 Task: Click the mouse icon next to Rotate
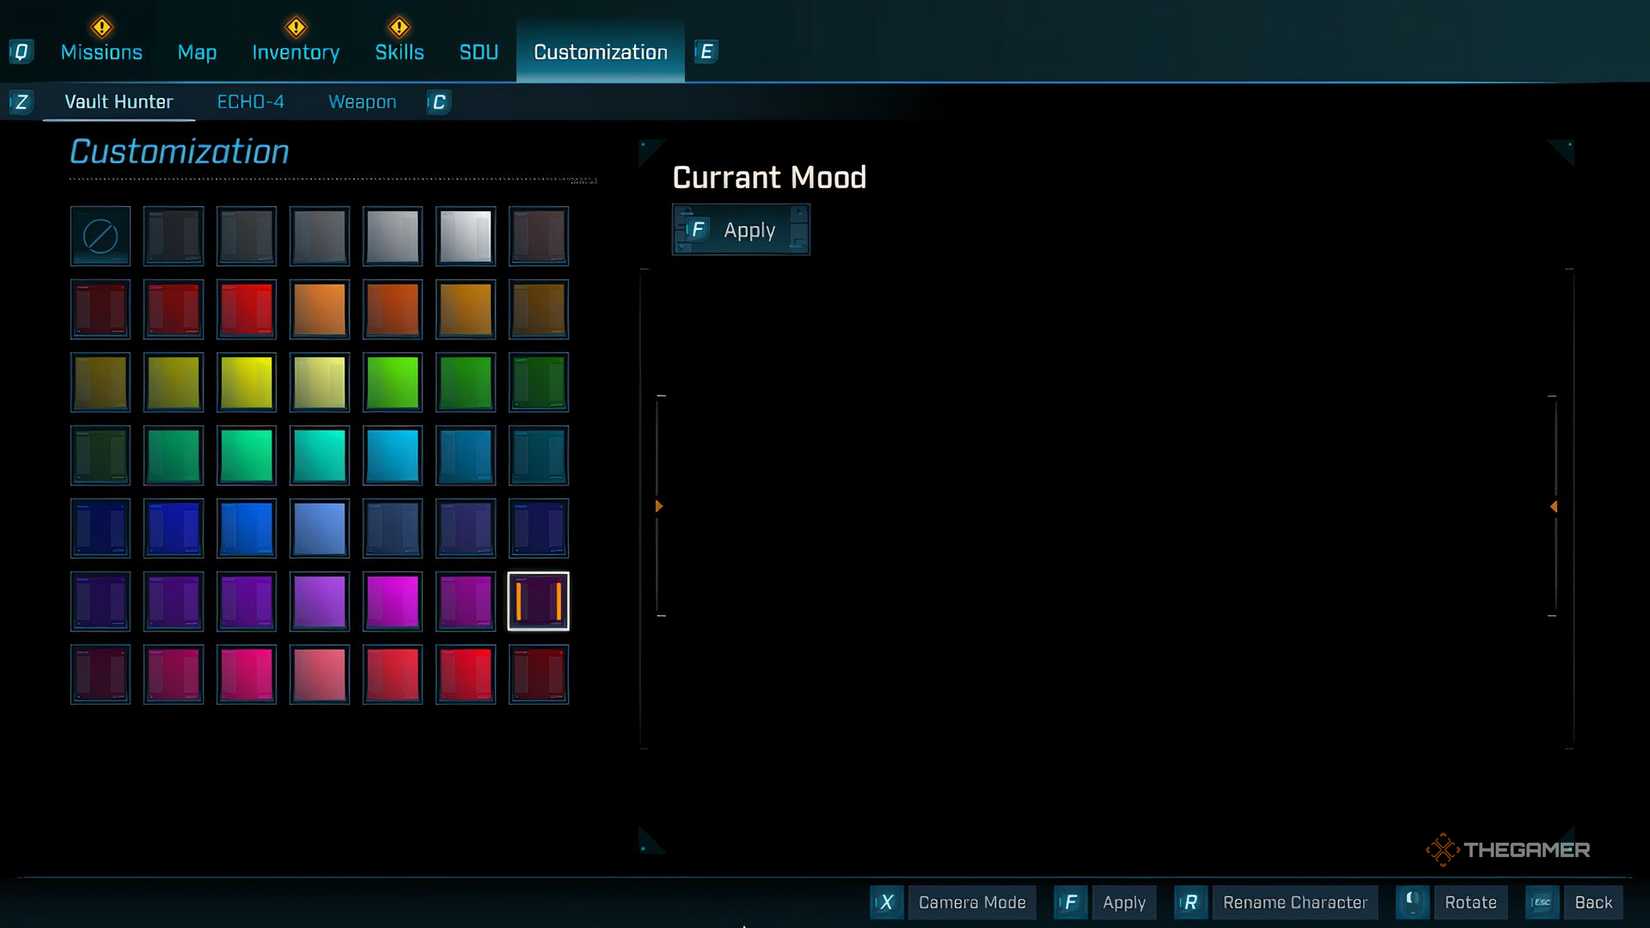click(1412, 902)
